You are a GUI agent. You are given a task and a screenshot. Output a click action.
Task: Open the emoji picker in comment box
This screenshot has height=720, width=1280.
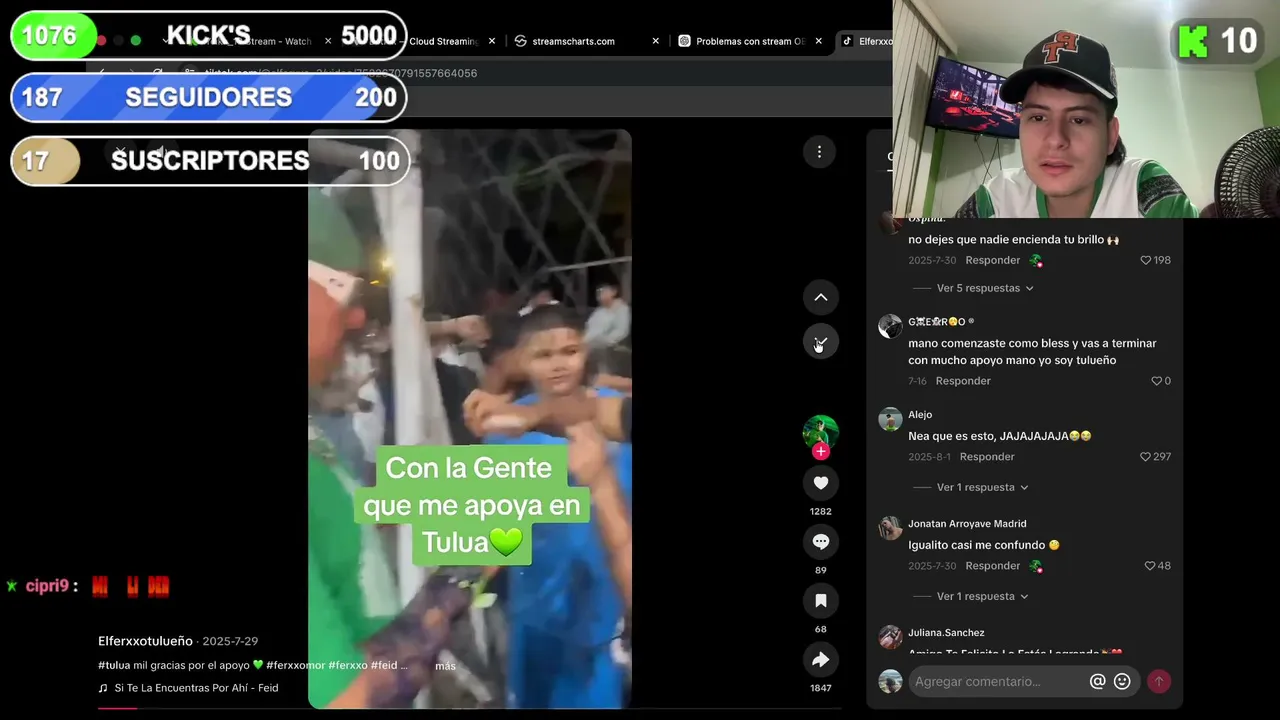[1122, 681]
